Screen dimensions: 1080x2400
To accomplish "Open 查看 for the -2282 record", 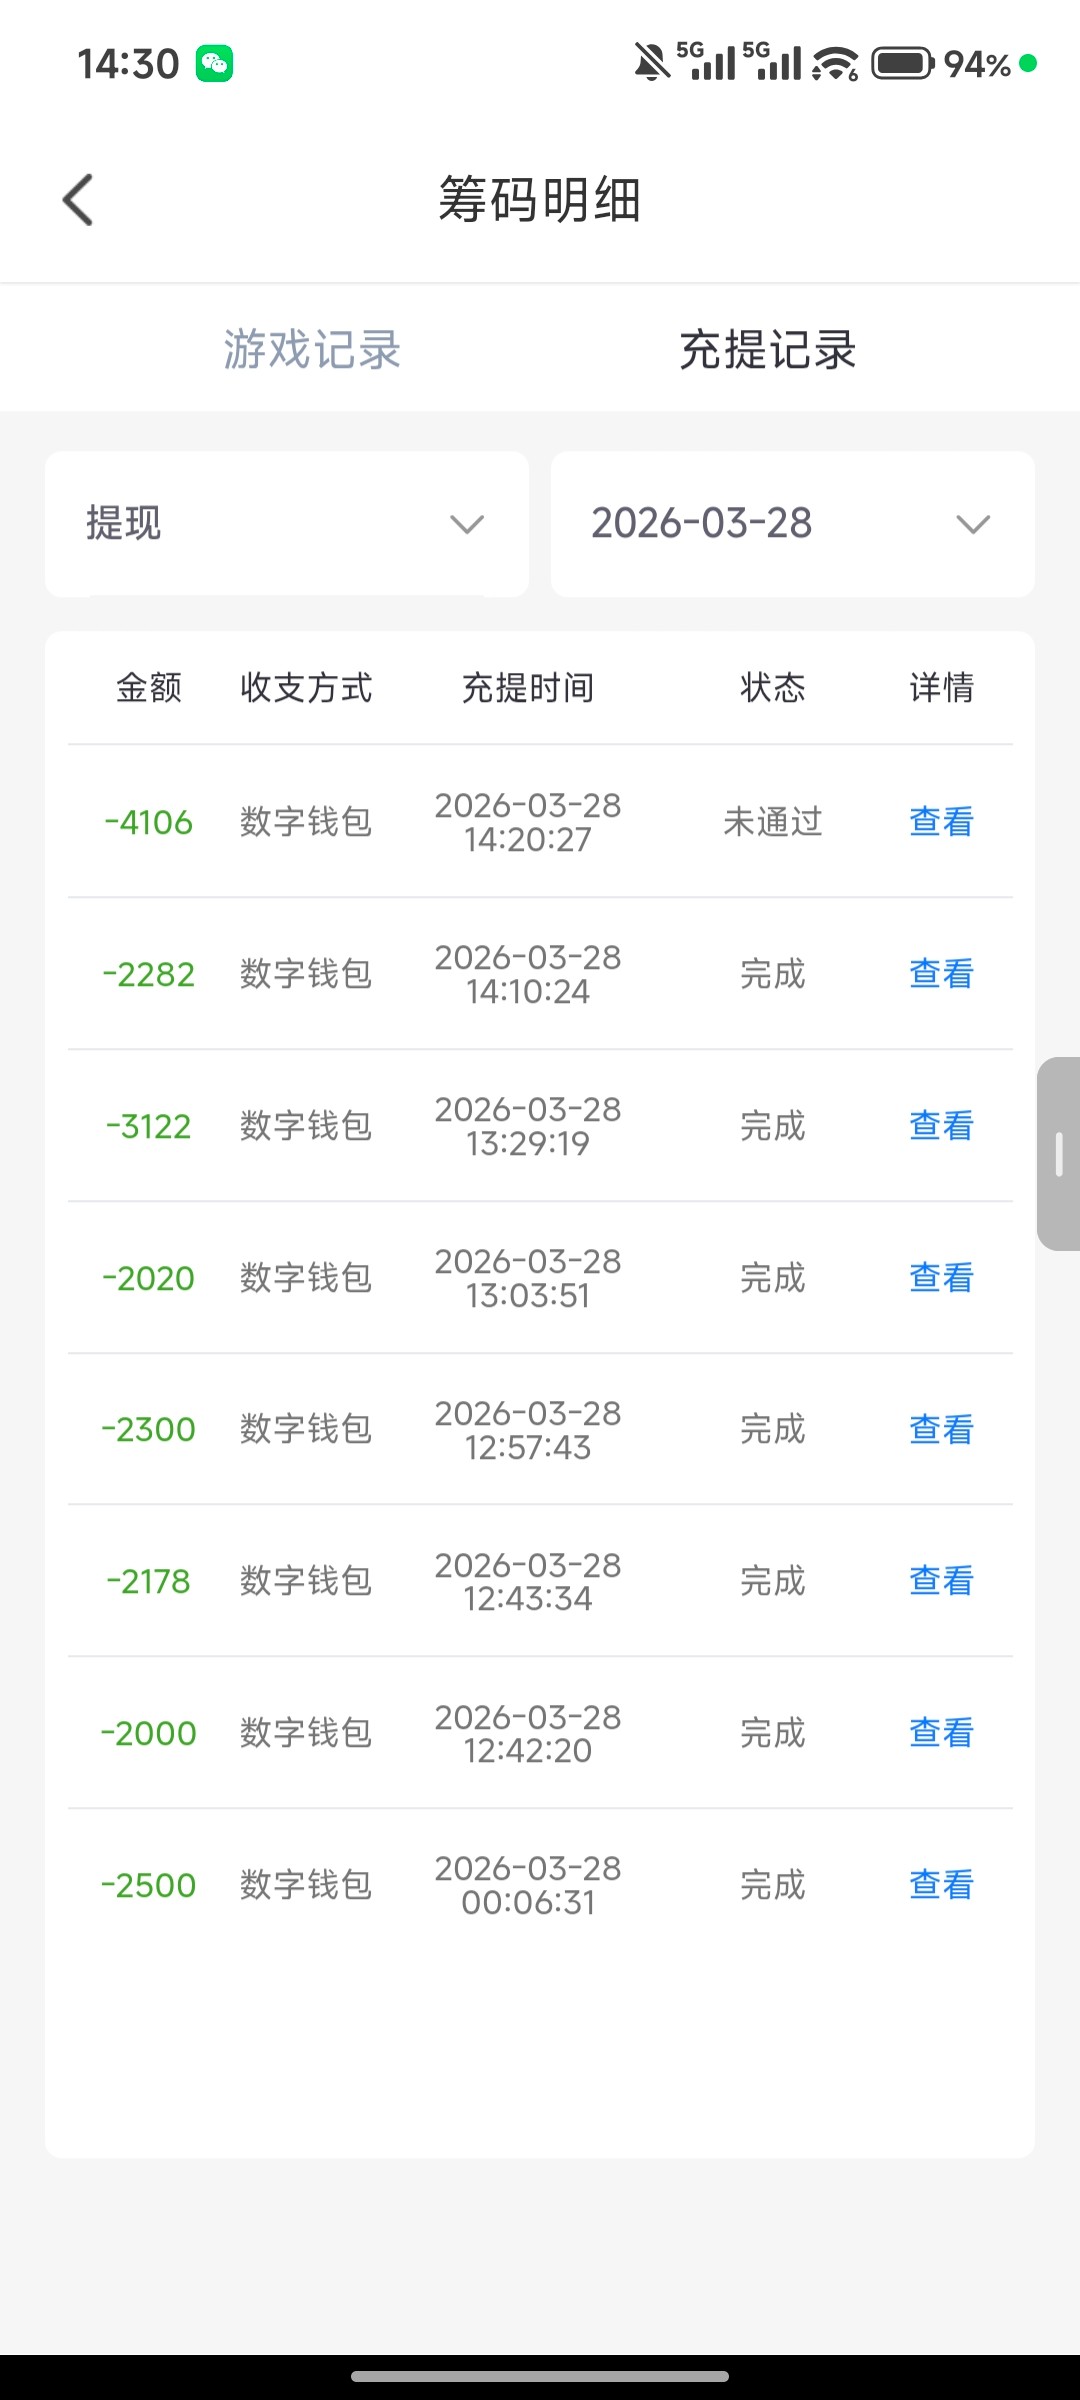I will pos(941,974).
